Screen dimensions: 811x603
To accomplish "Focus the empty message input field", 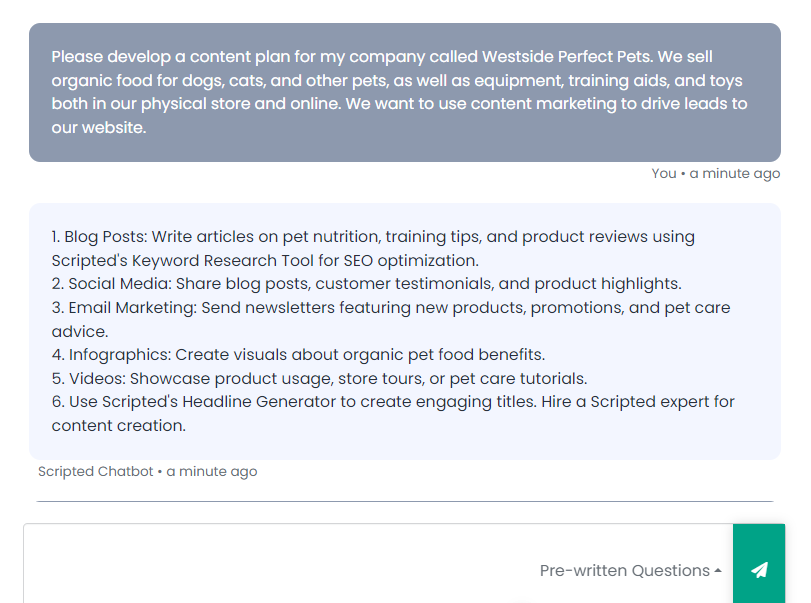I will [279, 566].
